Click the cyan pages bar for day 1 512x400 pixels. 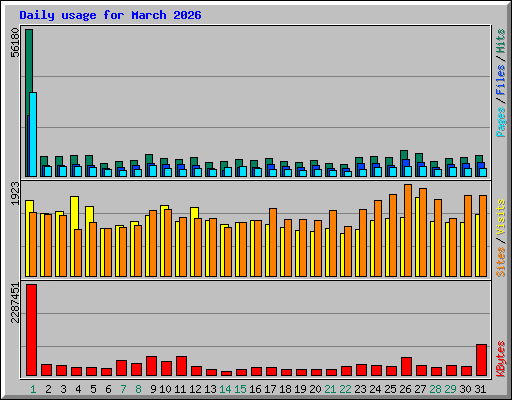33,134
